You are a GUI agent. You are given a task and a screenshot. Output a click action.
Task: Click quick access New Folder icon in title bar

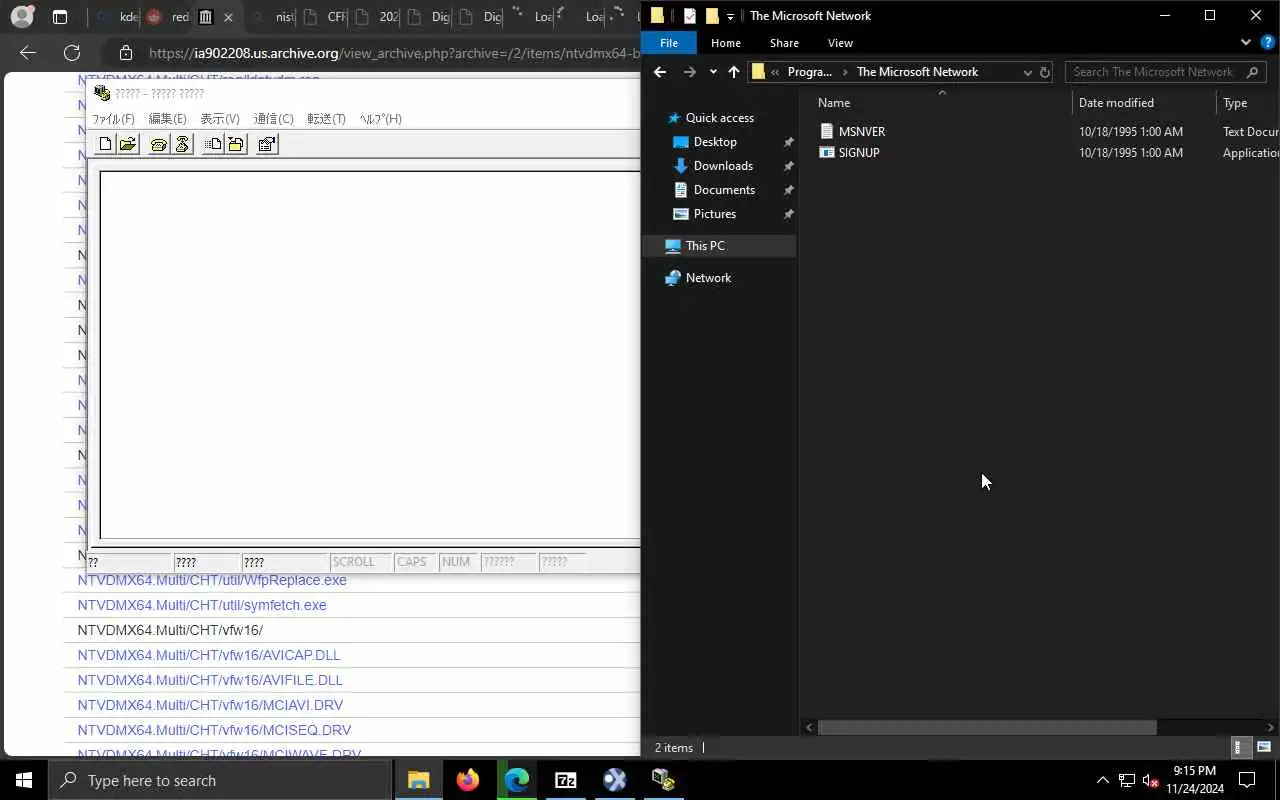[x=712, y=16]
